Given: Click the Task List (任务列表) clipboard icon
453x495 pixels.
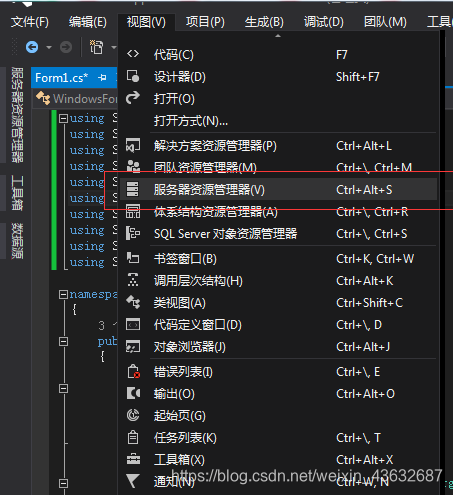Looking at the screenshot, I should click(133, 437).
